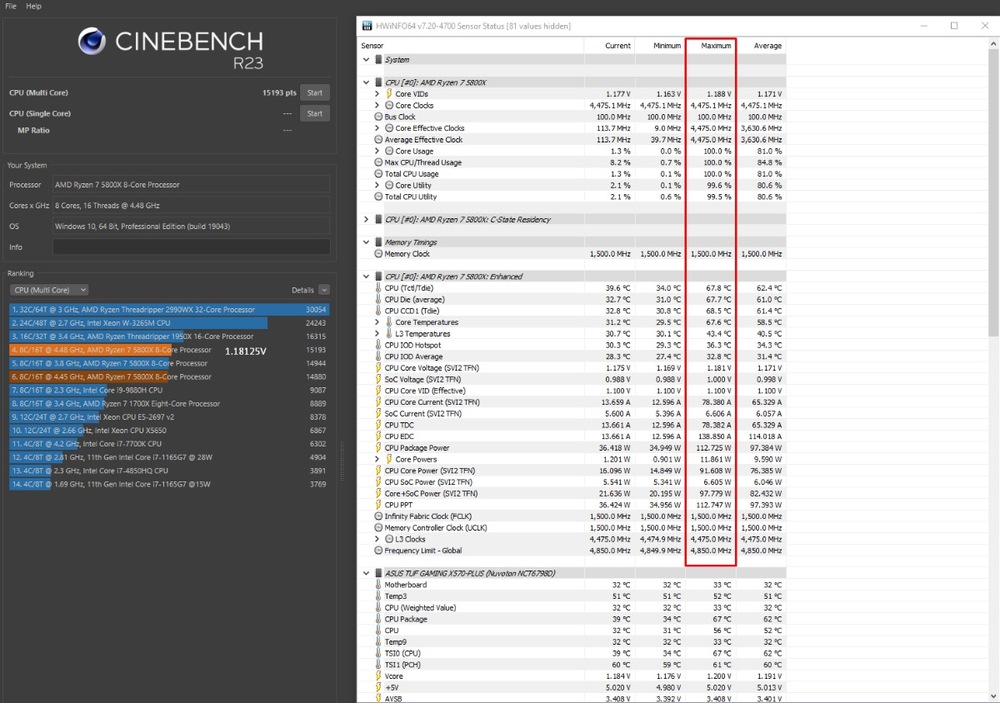Click the Total CPU Usage sensor icon

(378, 174)
